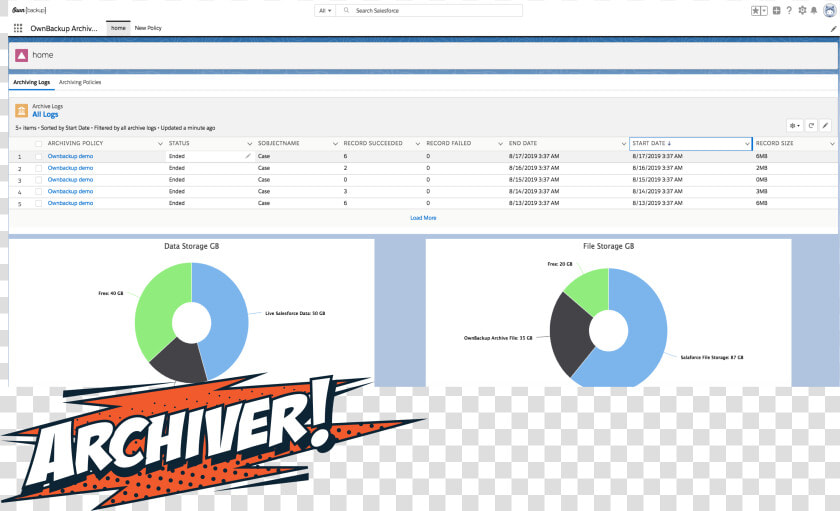
Task: Open Ownbackup demo link in row 4
Action: pos(70,191)
